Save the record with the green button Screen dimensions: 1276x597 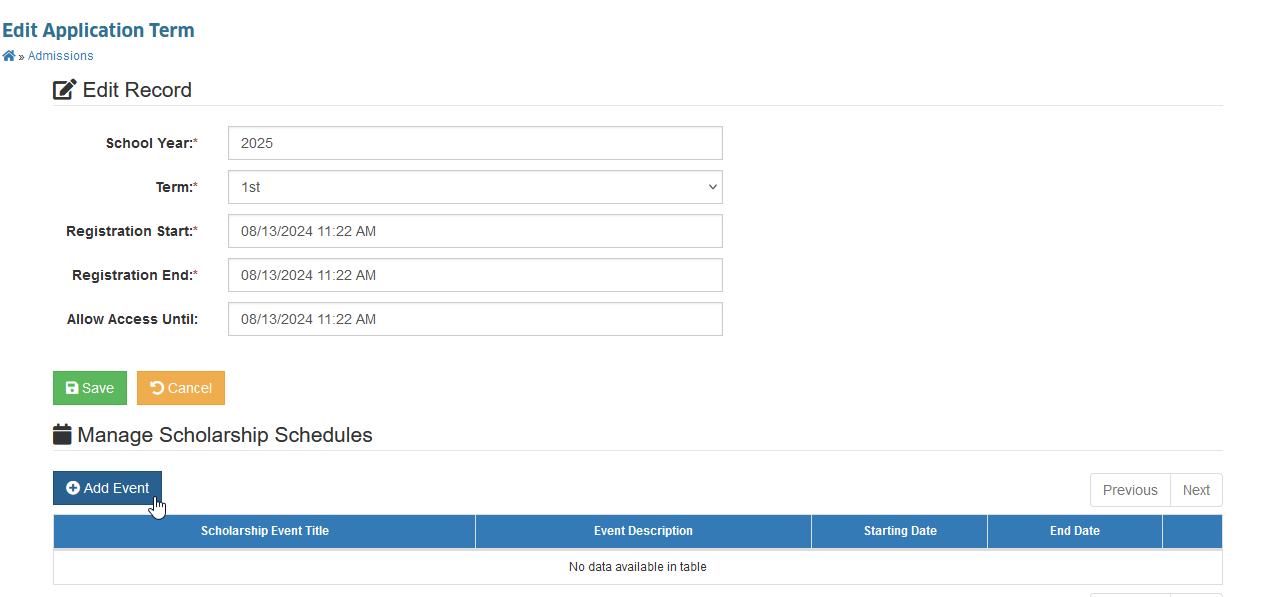(90, 388)
